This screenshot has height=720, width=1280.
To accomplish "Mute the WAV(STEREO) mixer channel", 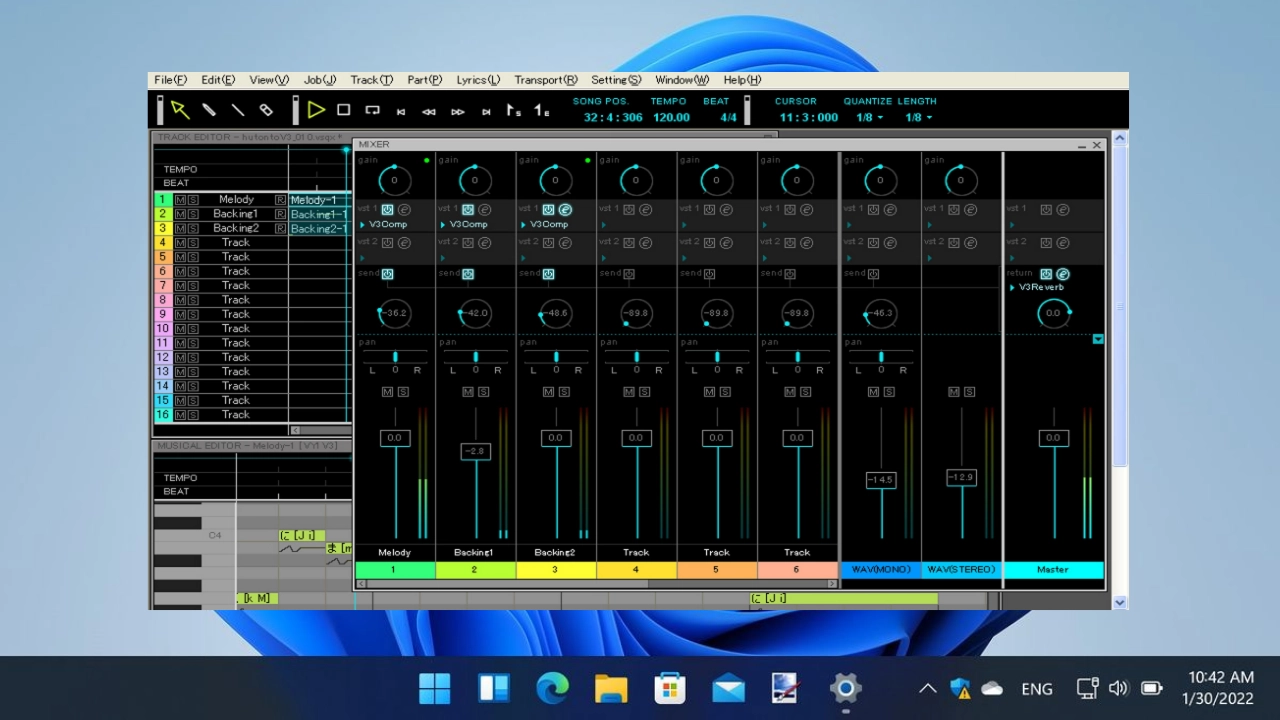I will (954, 392).
